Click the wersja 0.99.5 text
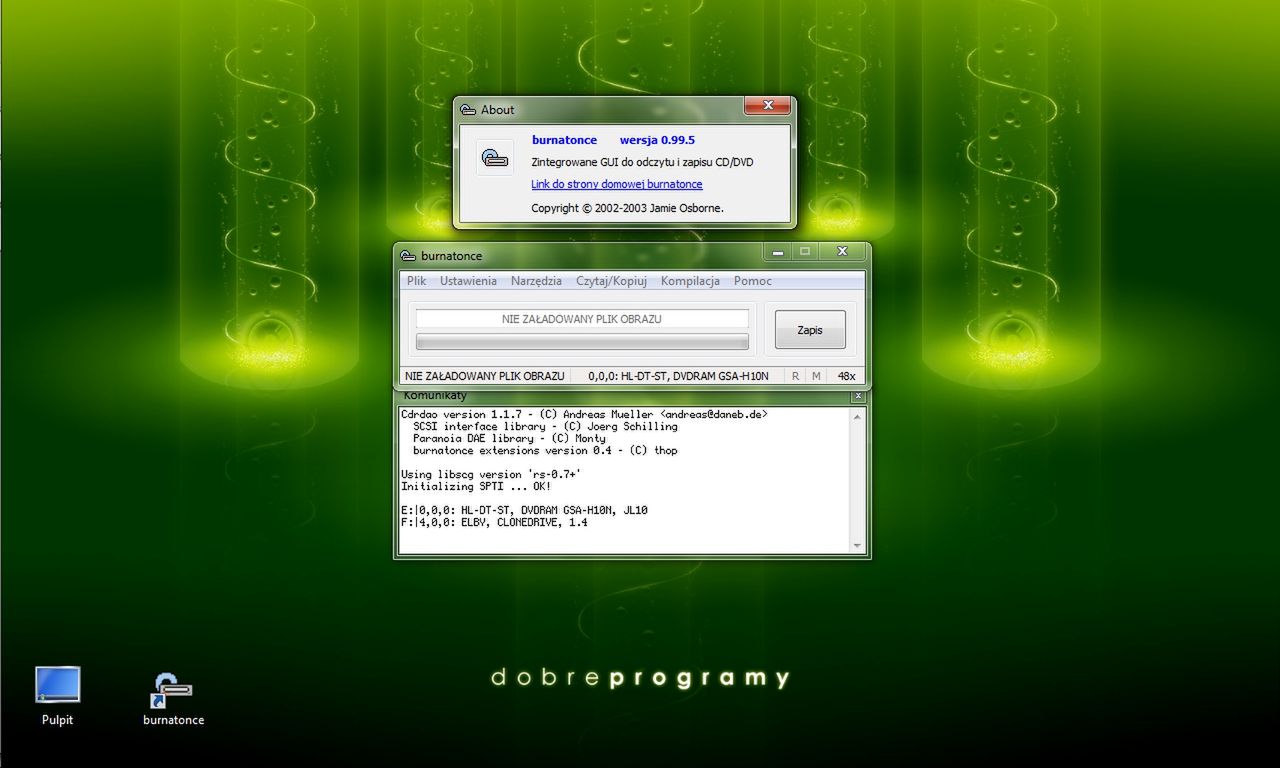 tap(657, 140)
